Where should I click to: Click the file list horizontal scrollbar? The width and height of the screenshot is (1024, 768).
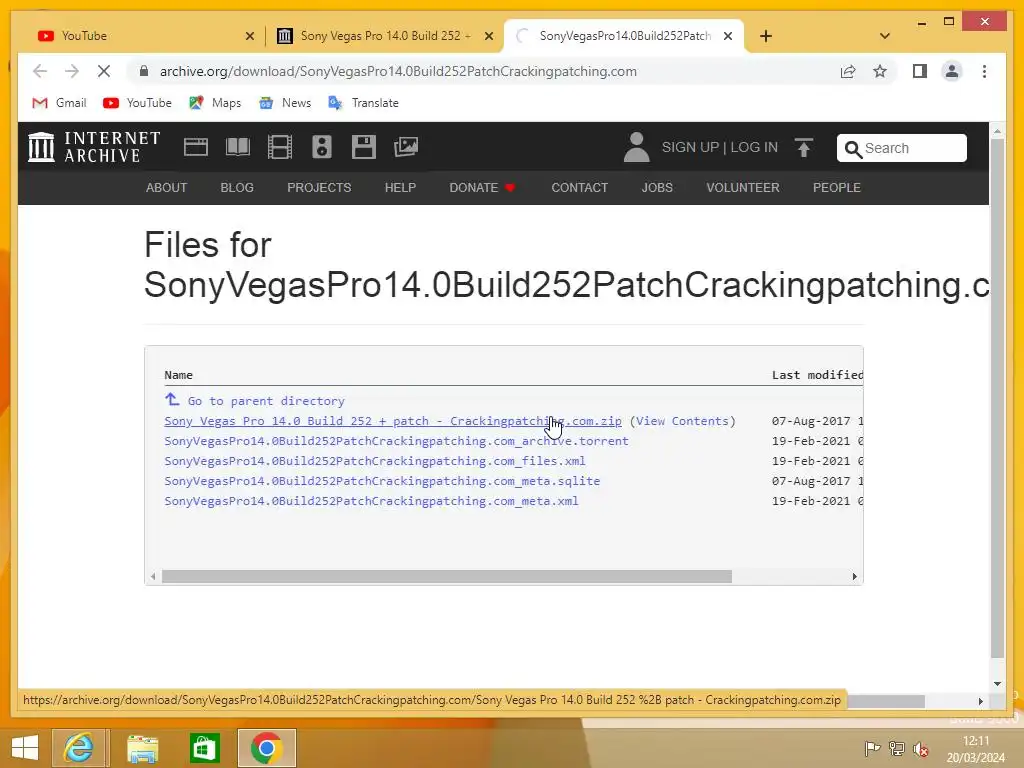[447, 577]
